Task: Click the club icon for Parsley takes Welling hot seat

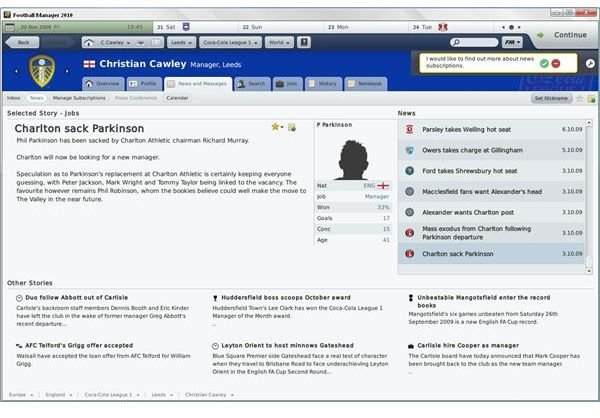Action: pos(409,129)
